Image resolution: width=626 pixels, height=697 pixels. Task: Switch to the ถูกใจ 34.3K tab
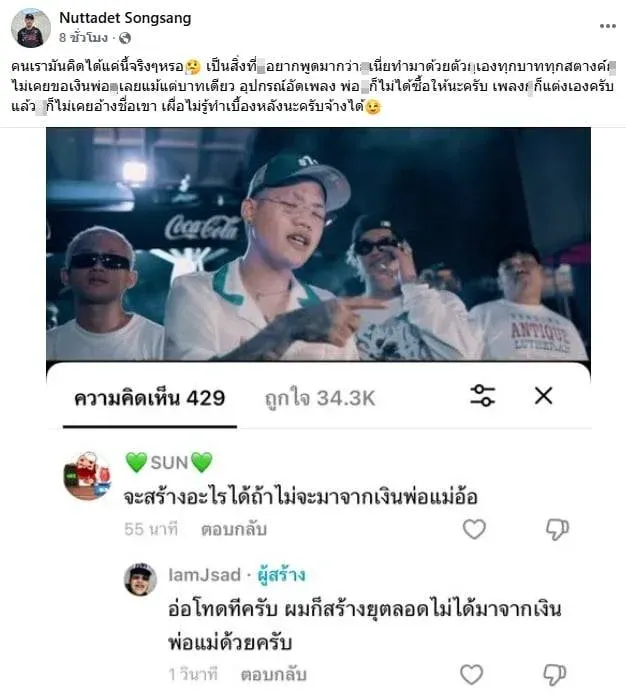pos(320,398)
